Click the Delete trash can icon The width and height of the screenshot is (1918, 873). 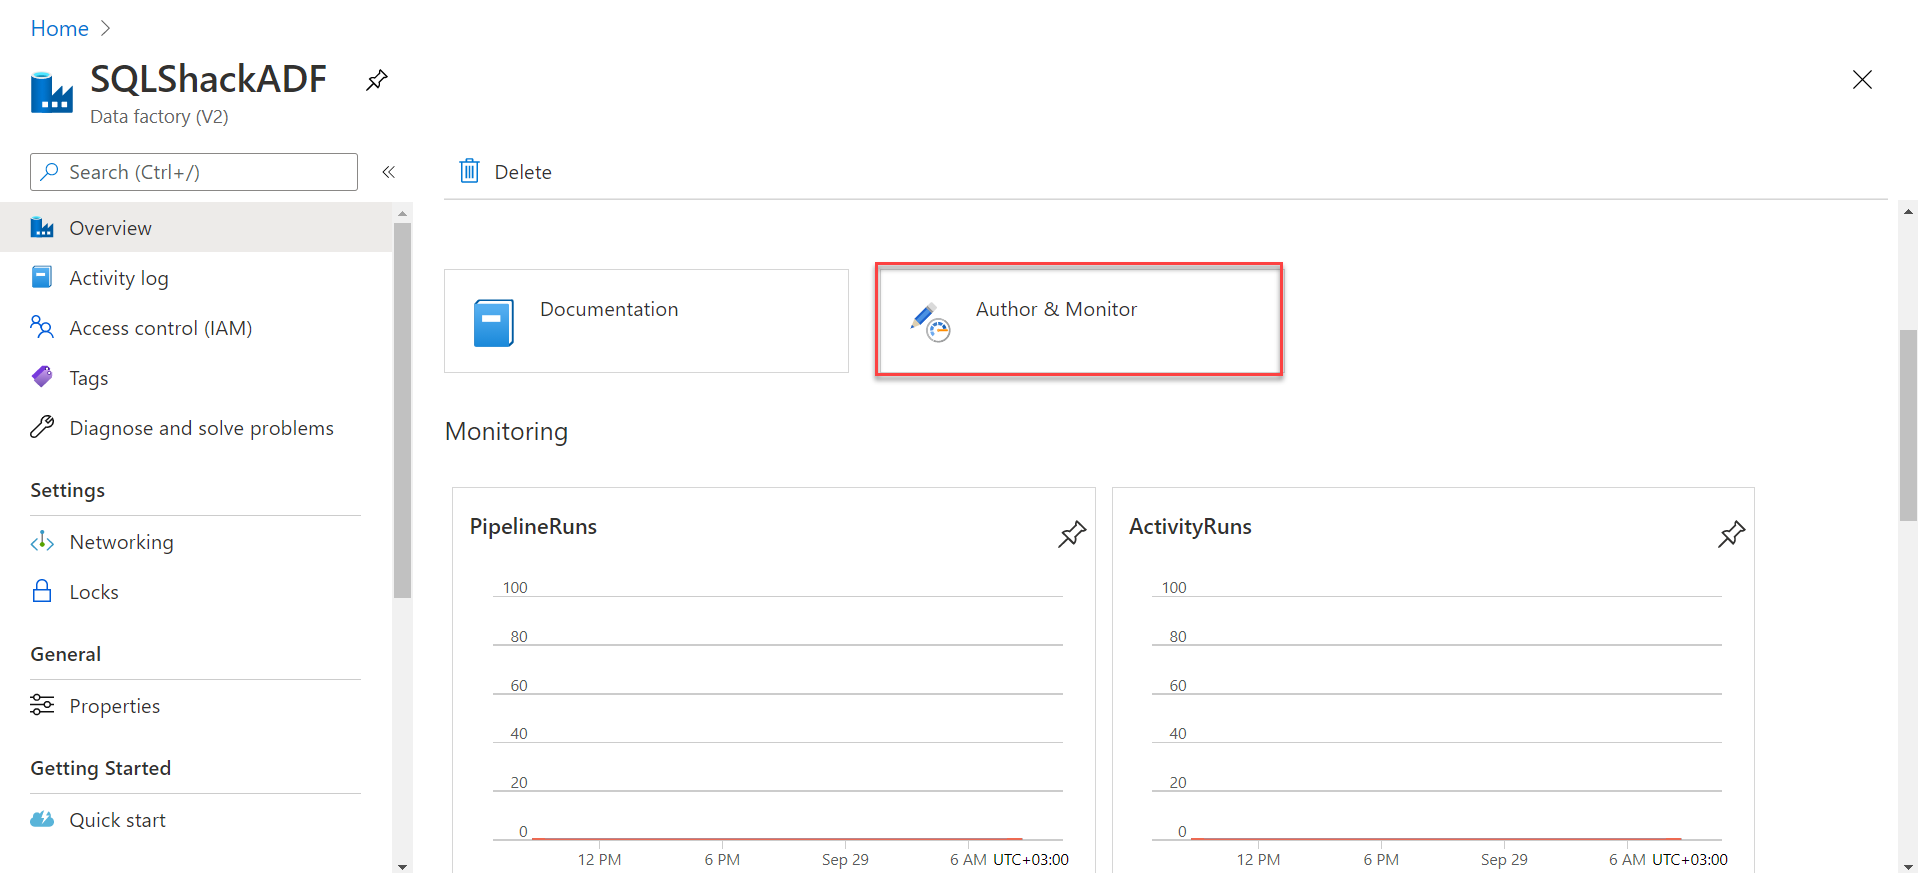coord(469,171)
